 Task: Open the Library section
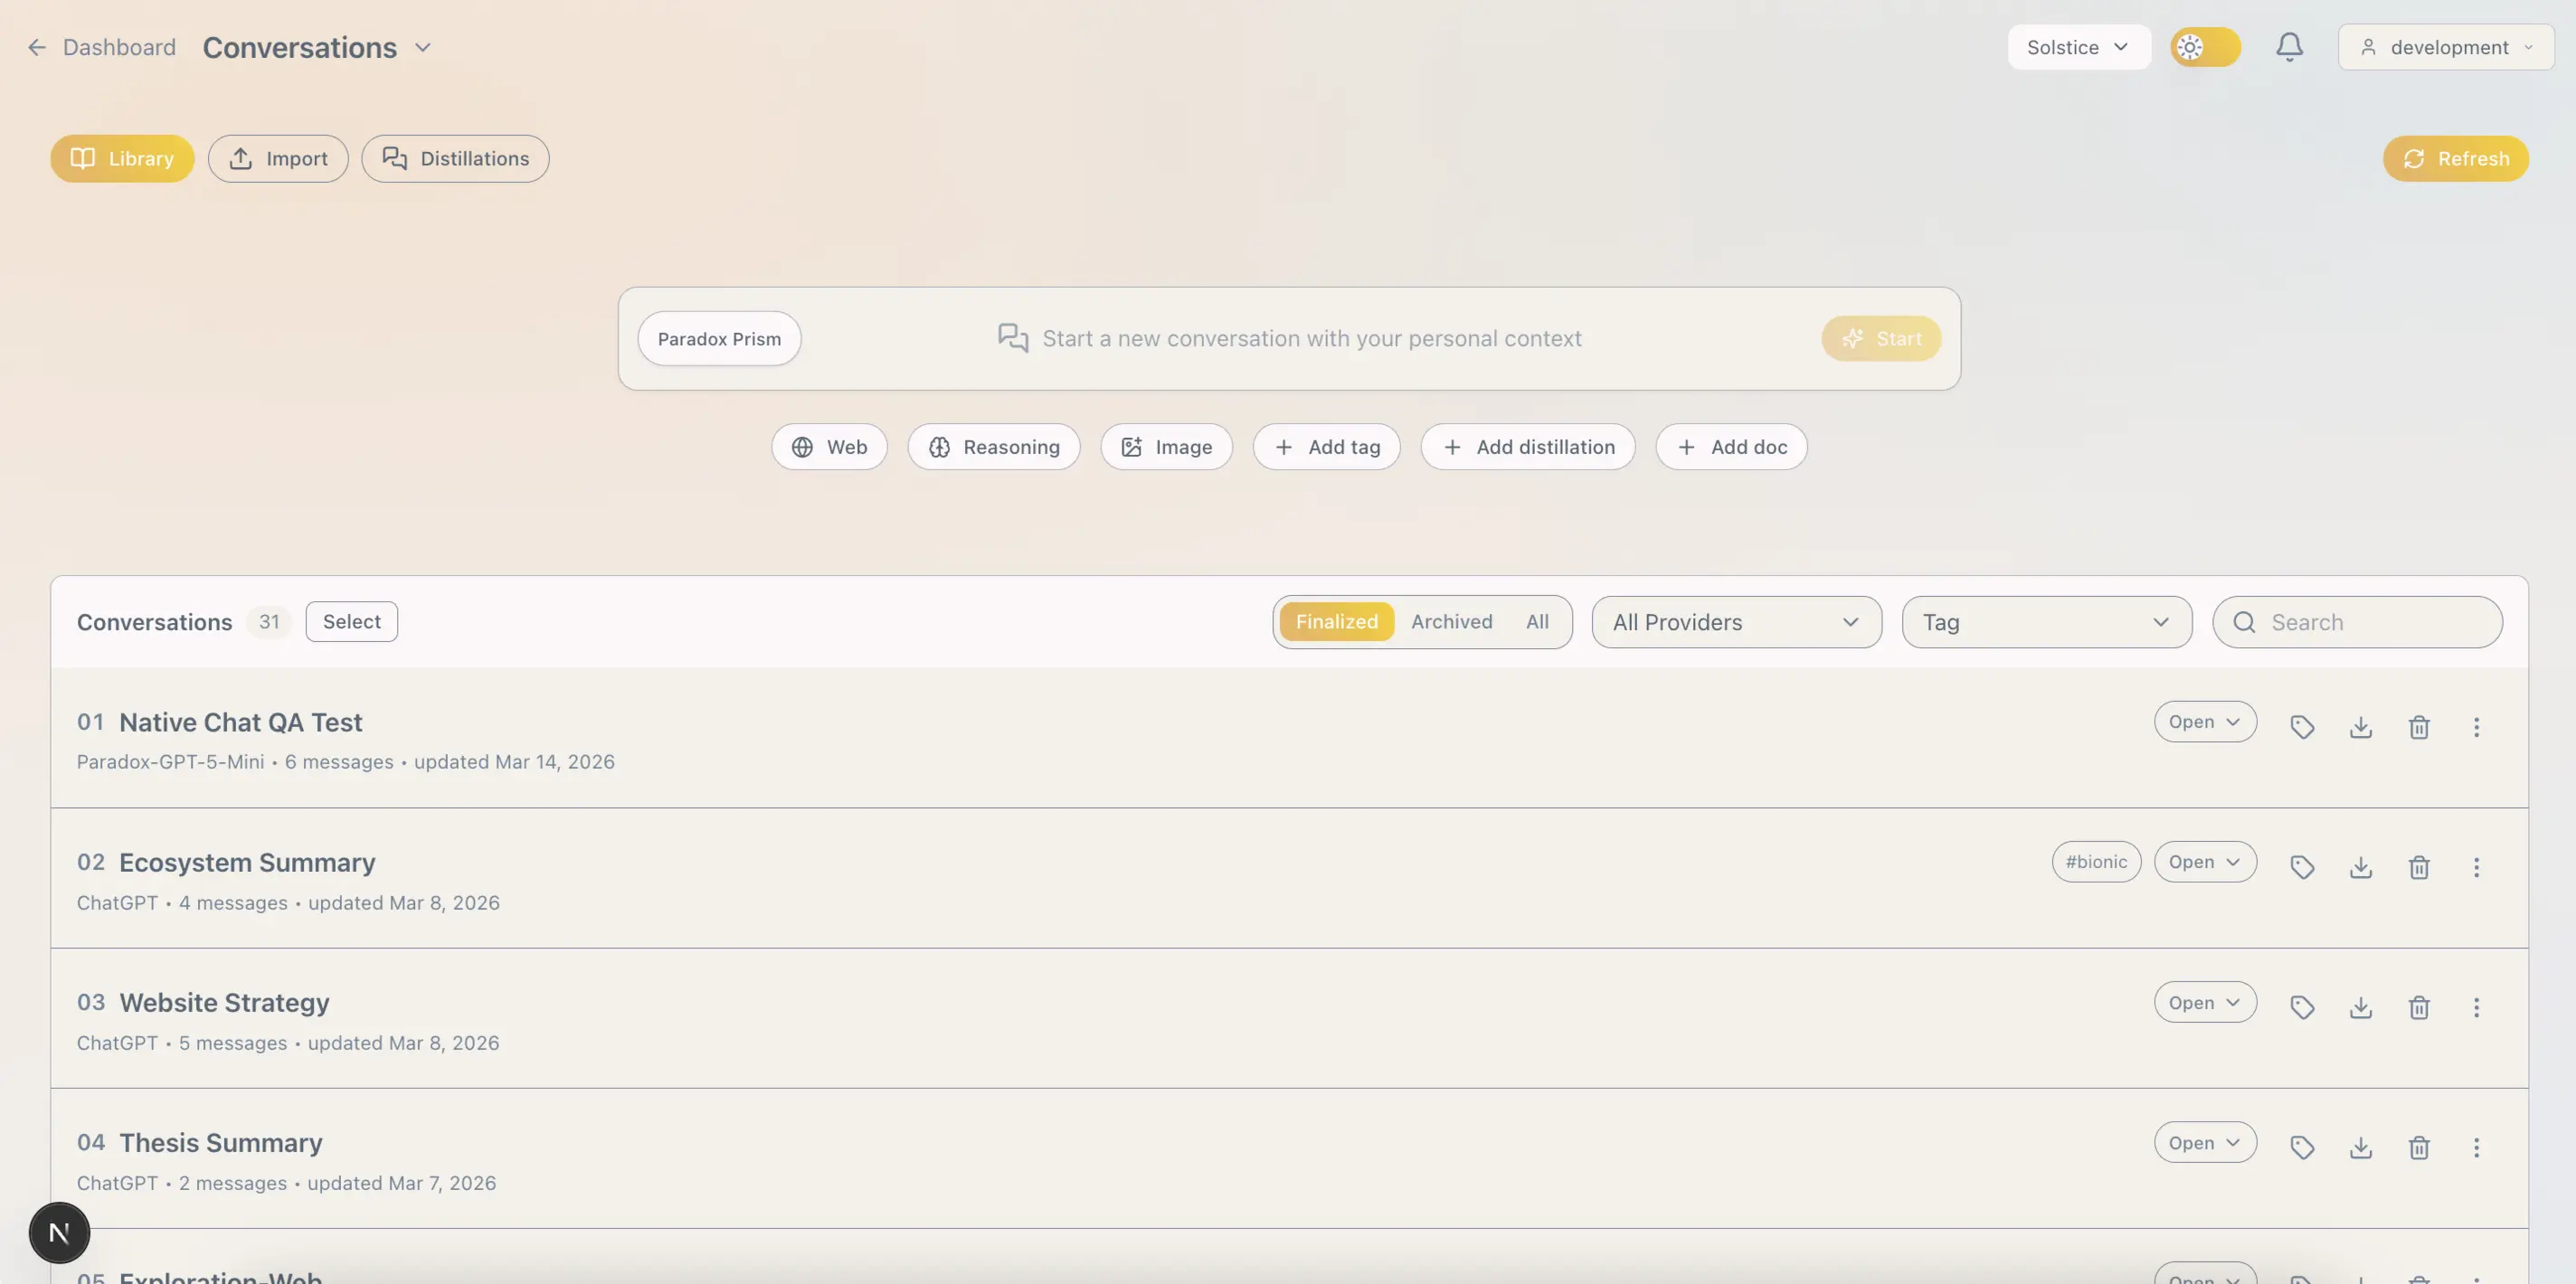(121, 158)
